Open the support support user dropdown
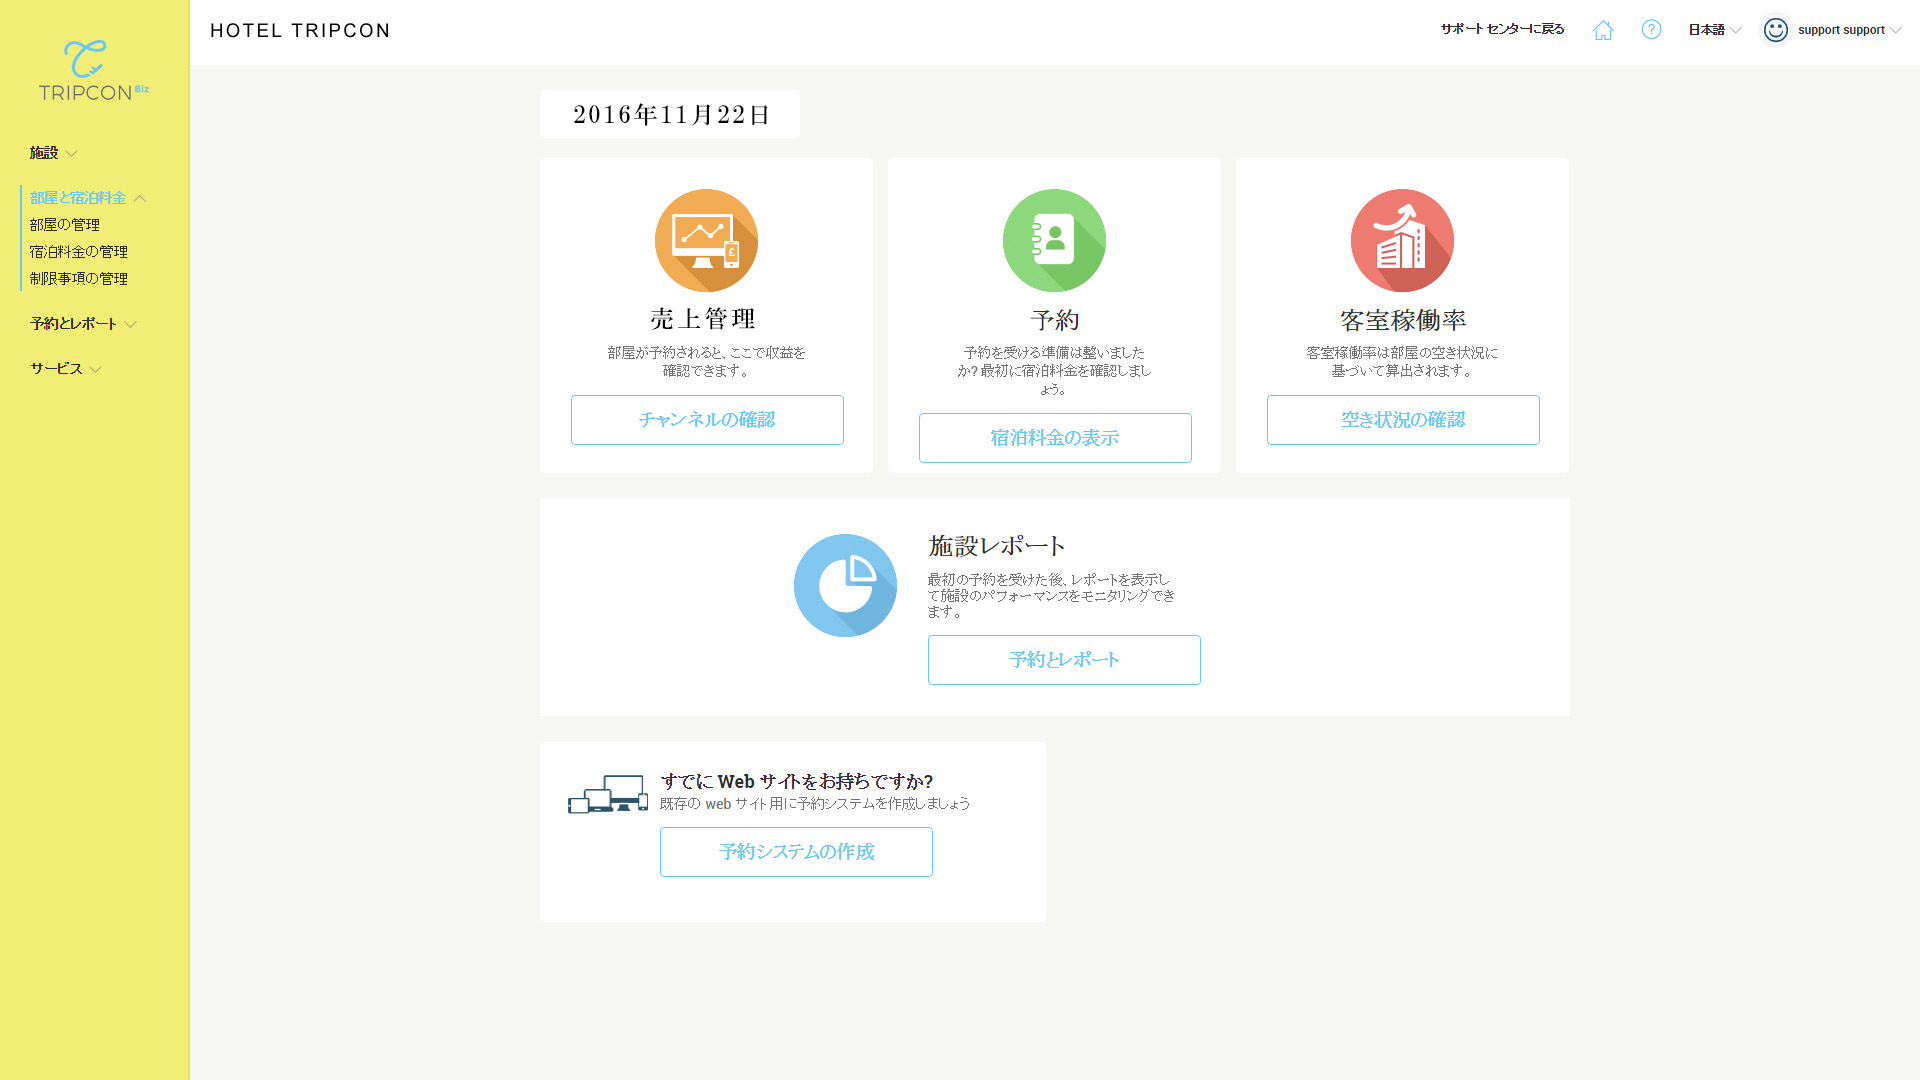This screenshot has width=1920, height=1080. (1849, 30)
